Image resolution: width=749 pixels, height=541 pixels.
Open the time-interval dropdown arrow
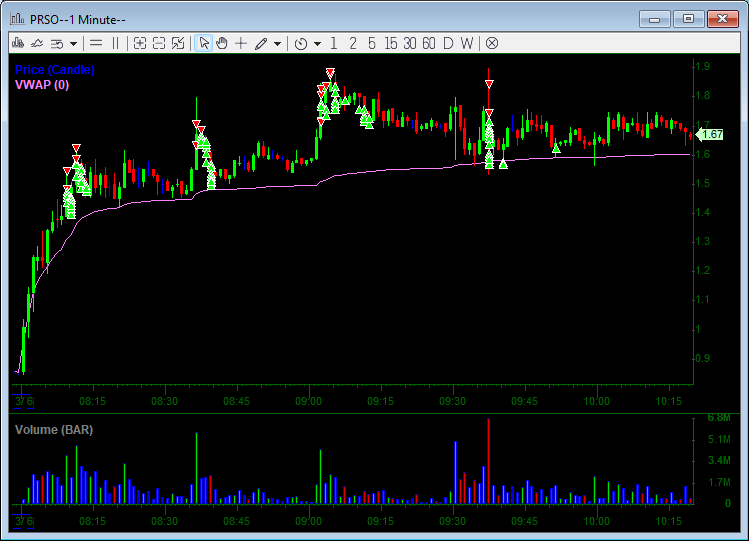(x=318, y=44)
